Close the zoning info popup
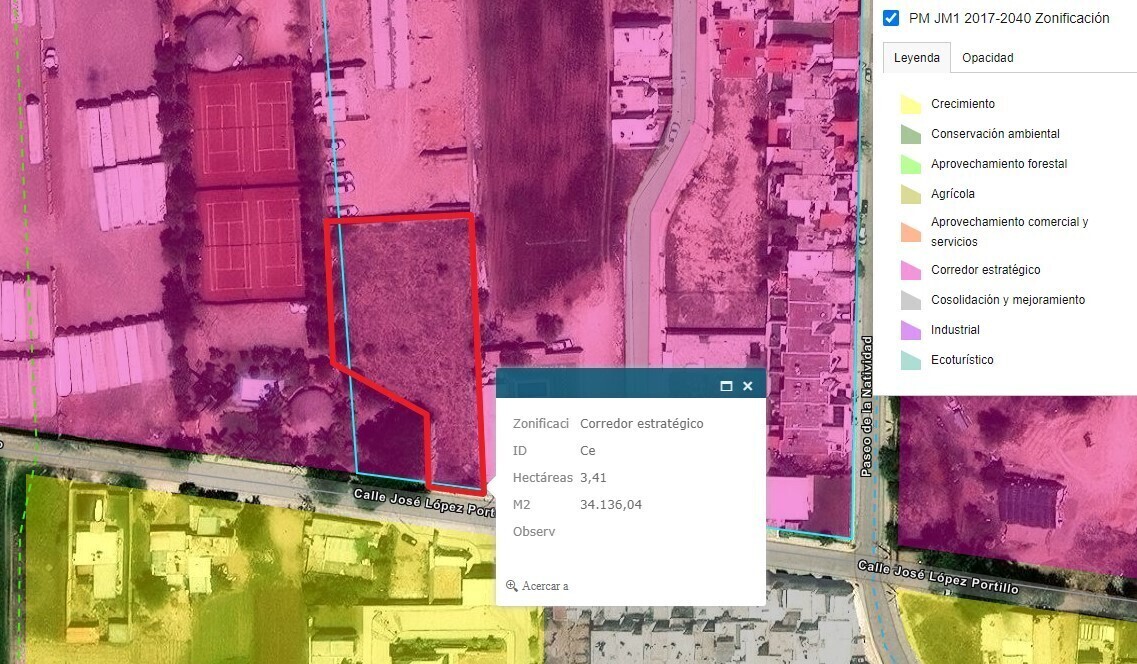The height and width of the screenshot is (664, 1137). click(747, 386)
